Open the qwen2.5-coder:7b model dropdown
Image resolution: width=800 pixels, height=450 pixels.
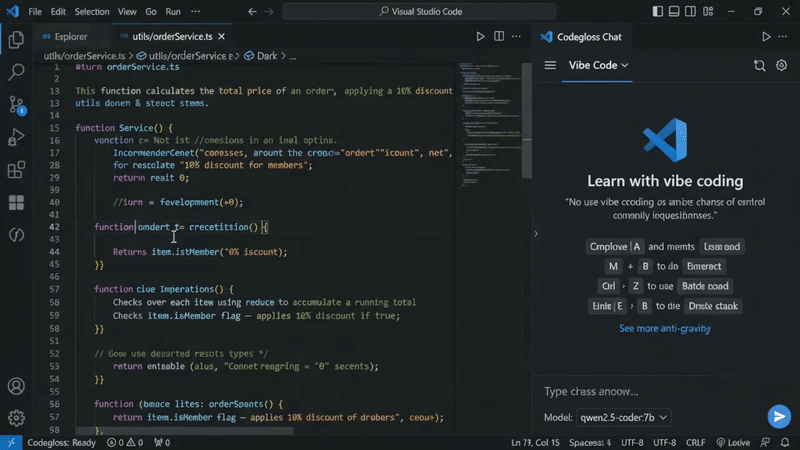[x=623, y=417]
